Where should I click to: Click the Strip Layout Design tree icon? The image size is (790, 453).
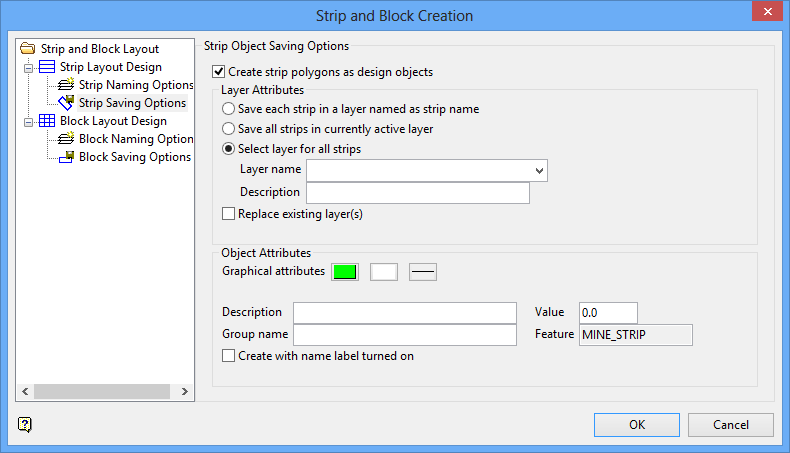[47, 67]
